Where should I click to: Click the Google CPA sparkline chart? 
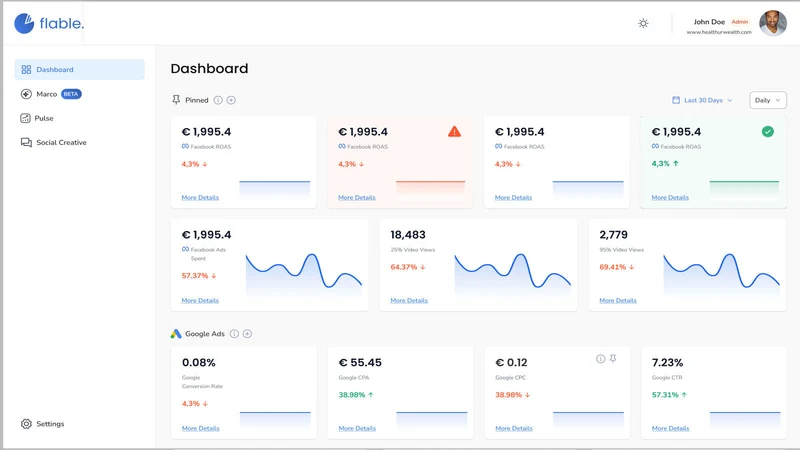(x=432, y=419)
